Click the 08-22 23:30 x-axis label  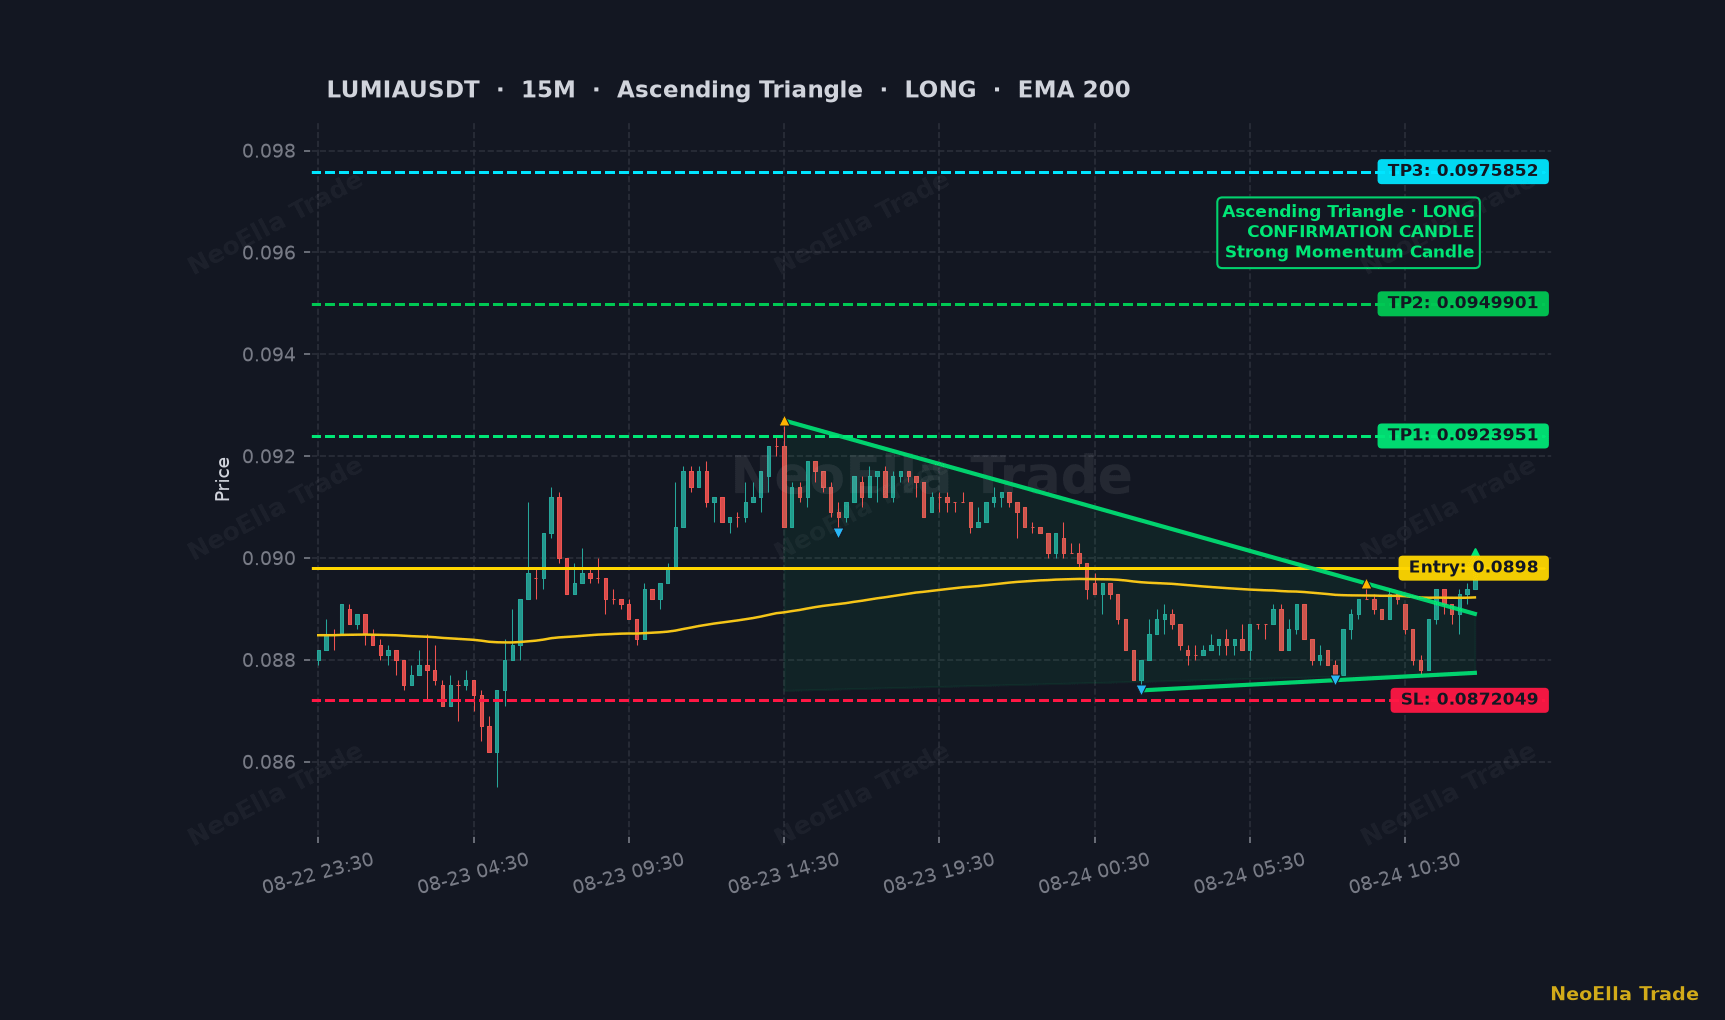click(x=318, y=873)
